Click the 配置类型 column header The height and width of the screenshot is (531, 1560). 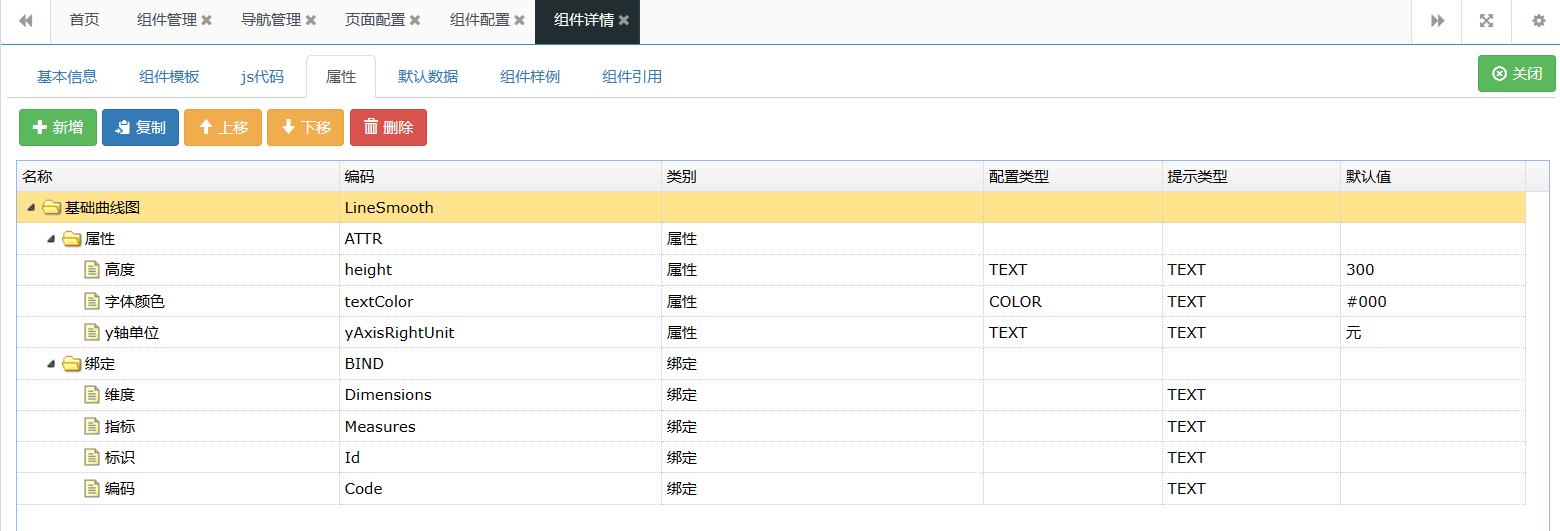pos(1073,176)
